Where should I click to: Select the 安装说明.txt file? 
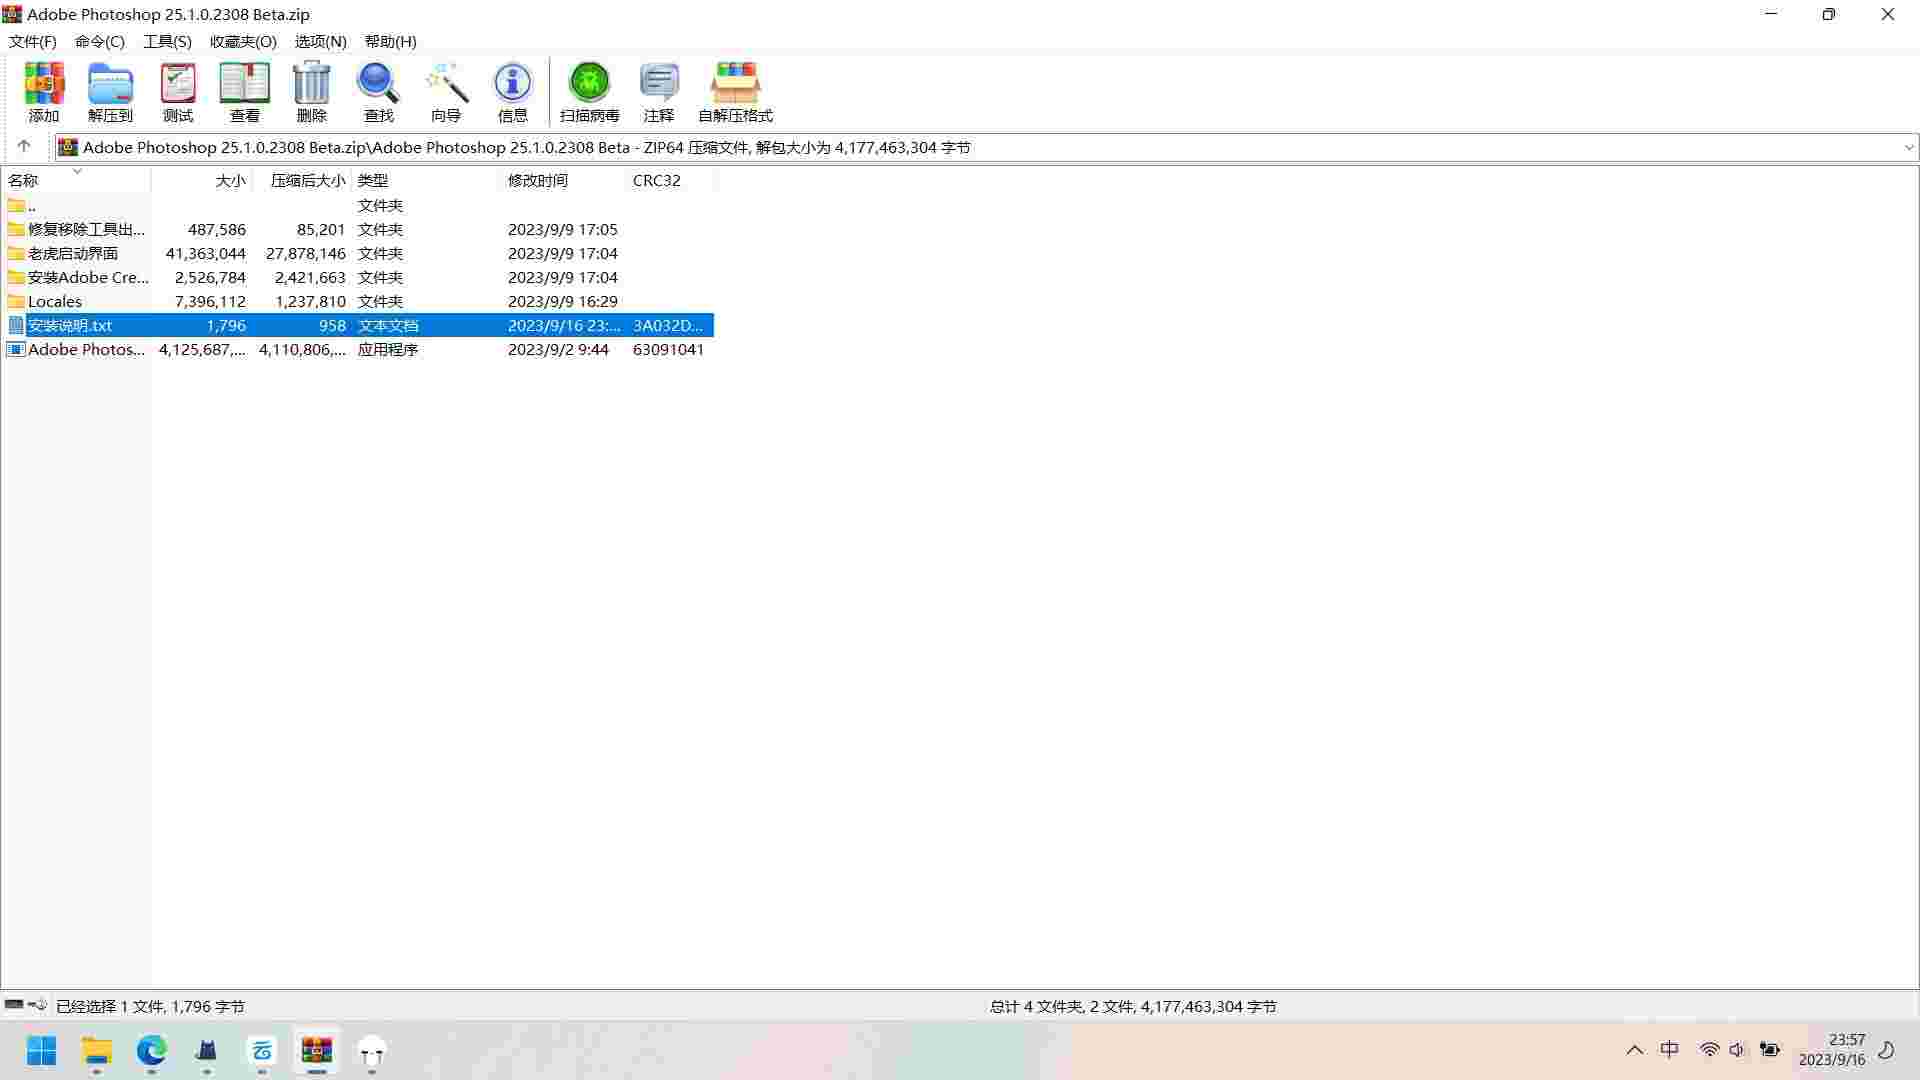pyautogui.click(x=358, y=325)
